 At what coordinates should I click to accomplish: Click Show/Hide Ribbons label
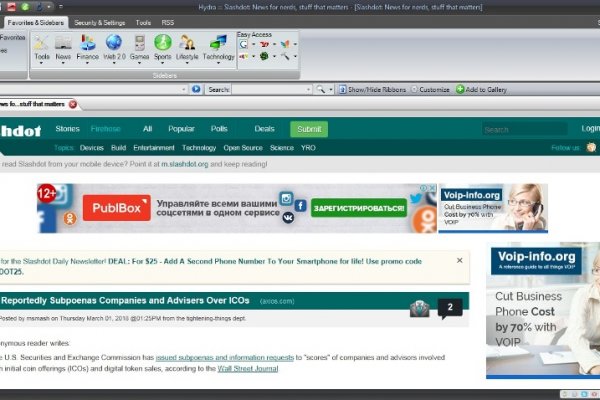point(377,90)
